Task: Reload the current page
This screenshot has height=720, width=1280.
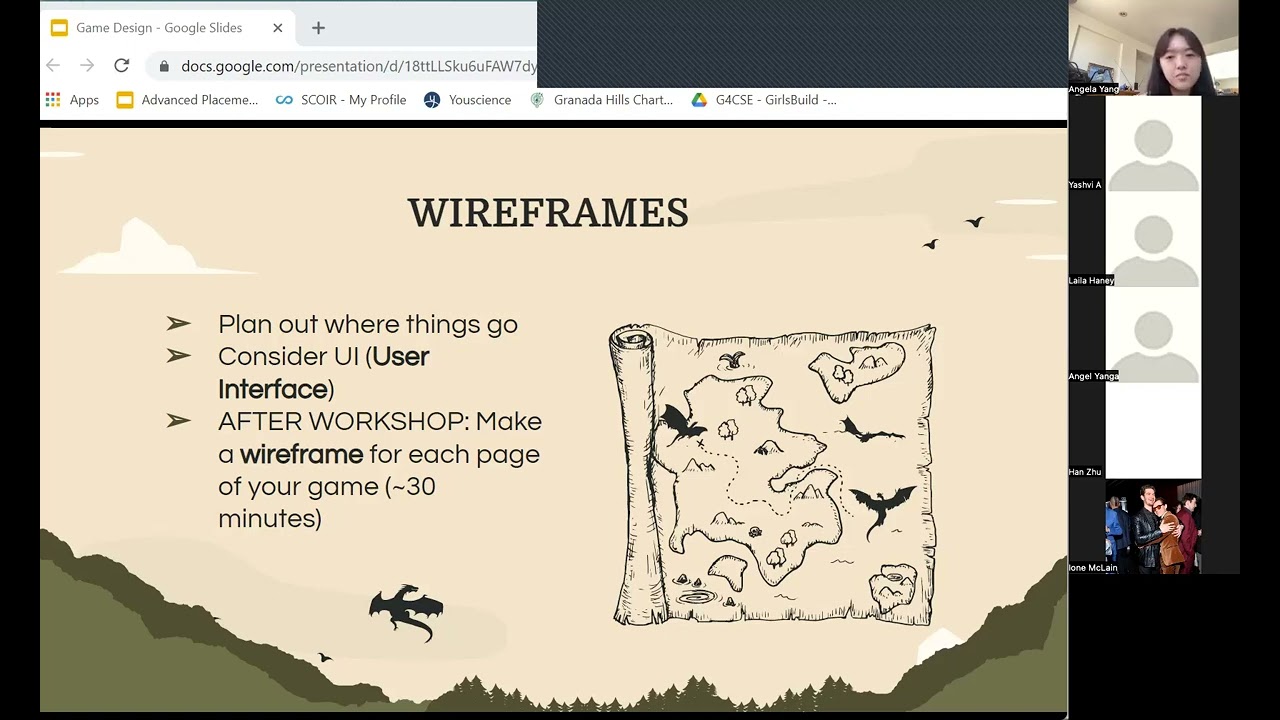Action: click(121, 66)
